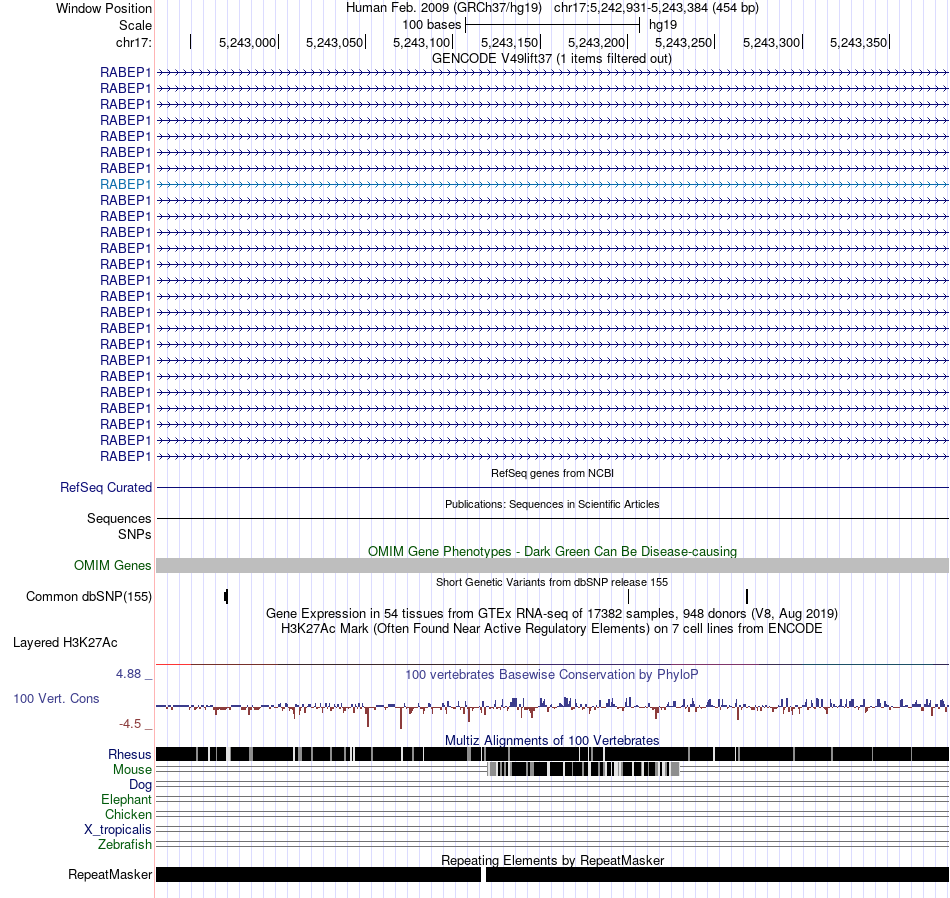Click the SNPs track label
Image resolution: width=950 pixels, height=898 pixels.
pos(135,534)
